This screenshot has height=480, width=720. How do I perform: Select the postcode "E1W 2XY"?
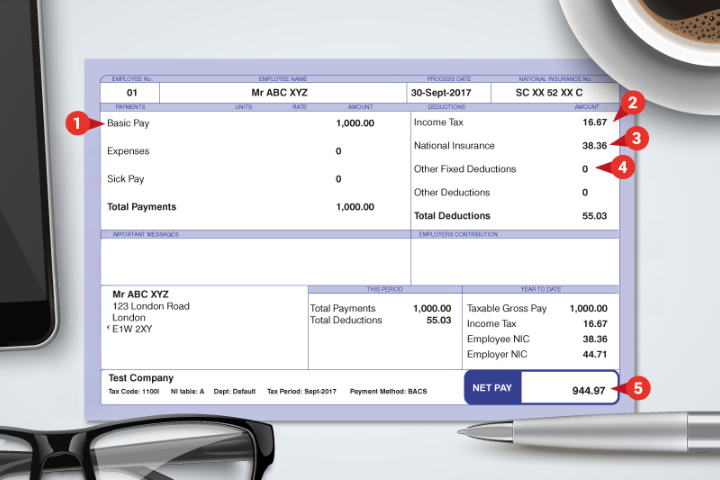point(132,329)
